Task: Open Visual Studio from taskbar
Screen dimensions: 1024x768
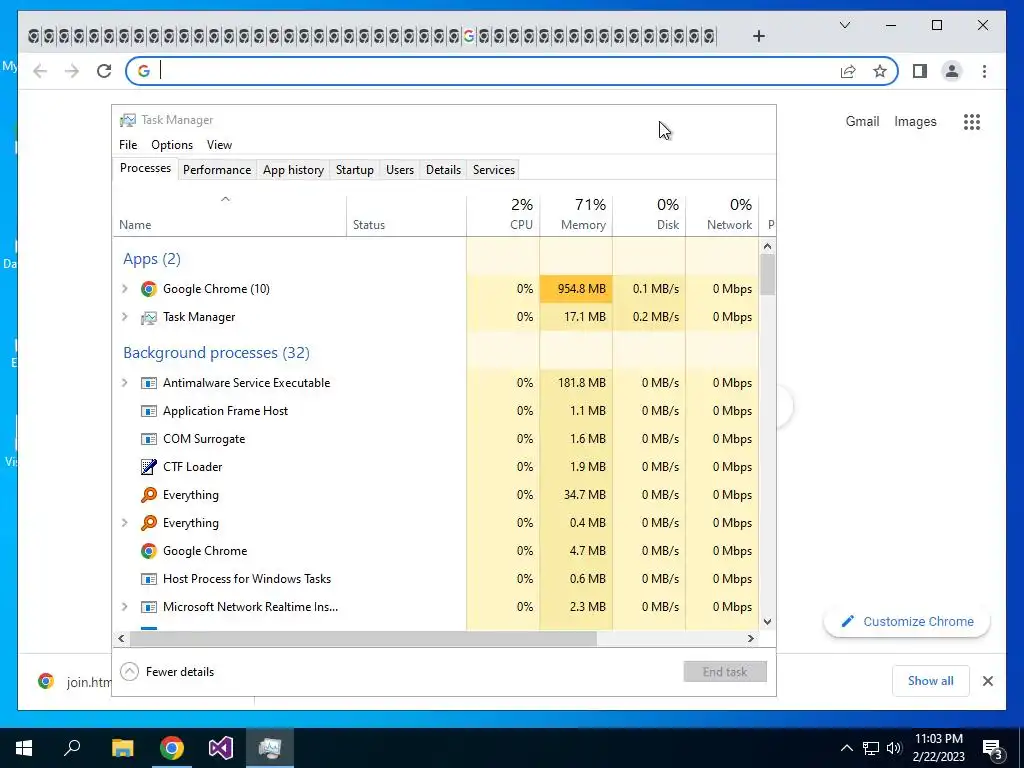Action: tap(221, 748)
